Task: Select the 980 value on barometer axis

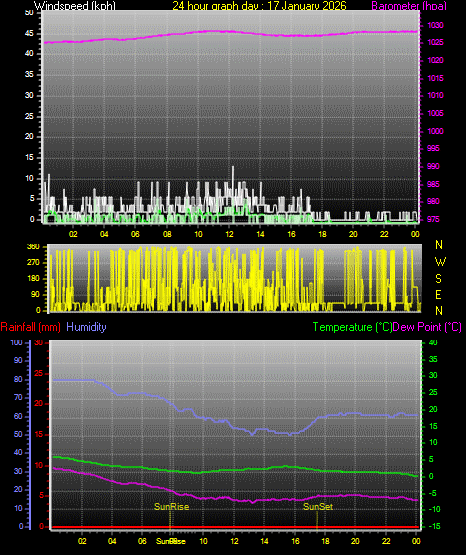Action: pyautogui.click(x=433, y=201)
